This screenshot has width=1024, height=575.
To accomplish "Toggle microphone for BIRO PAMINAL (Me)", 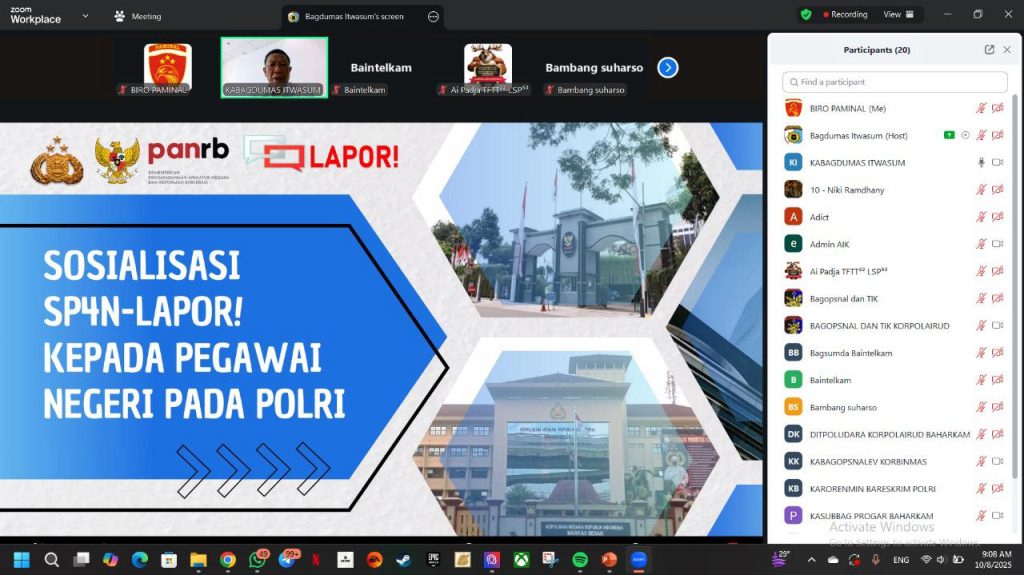I will coord(981,109).
